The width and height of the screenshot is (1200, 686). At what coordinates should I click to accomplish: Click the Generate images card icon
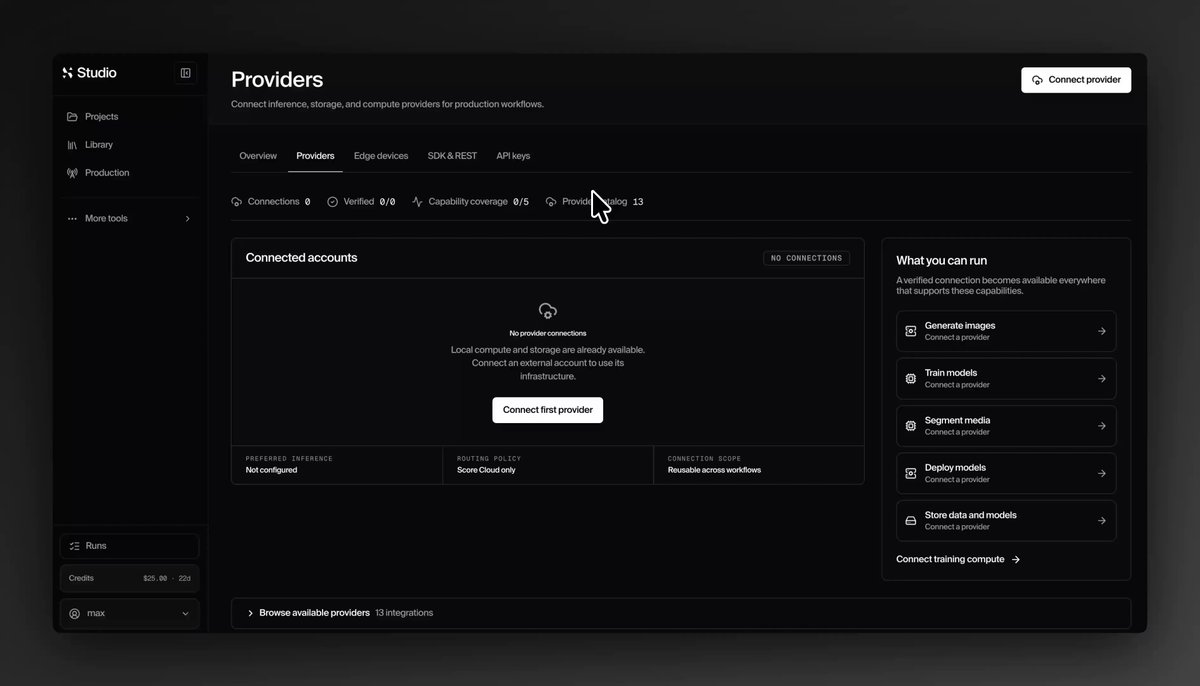910,331
